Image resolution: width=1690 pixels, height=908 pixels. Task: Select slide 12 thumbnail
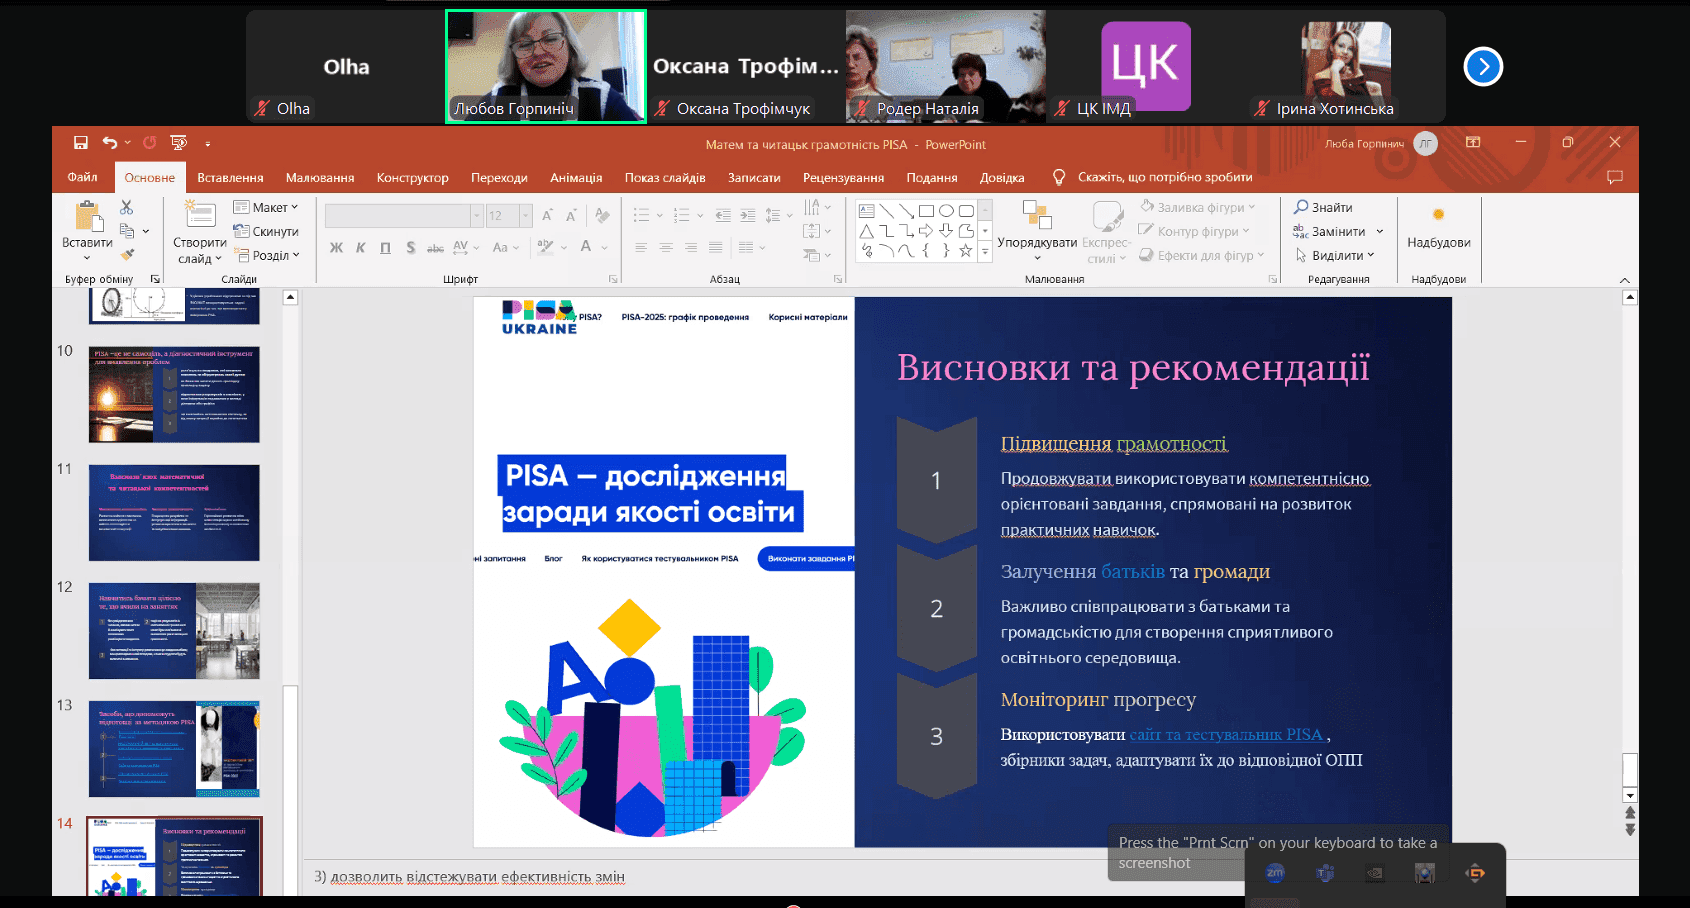tap(174, 631)
